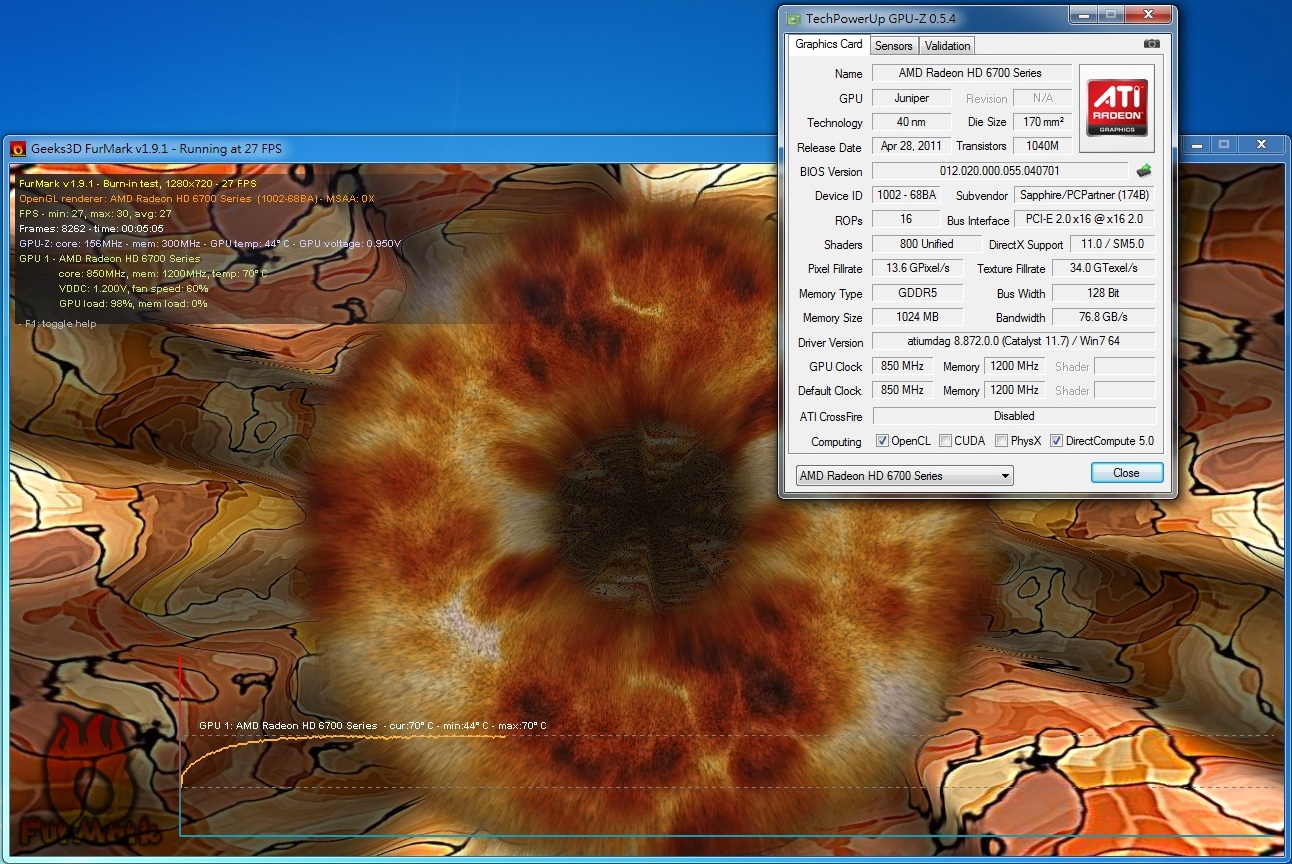Viewport: 1292px width, 864px height.
Task: Click the ATI Radeon Graphics logo
Action: (x=1117, y=108)
